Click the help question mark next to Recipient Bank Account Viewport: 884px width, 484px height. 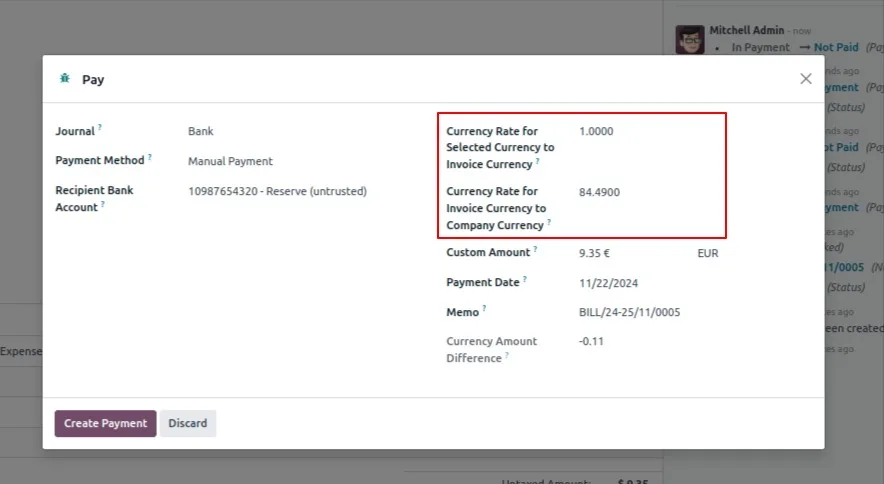tap(103, 204)
